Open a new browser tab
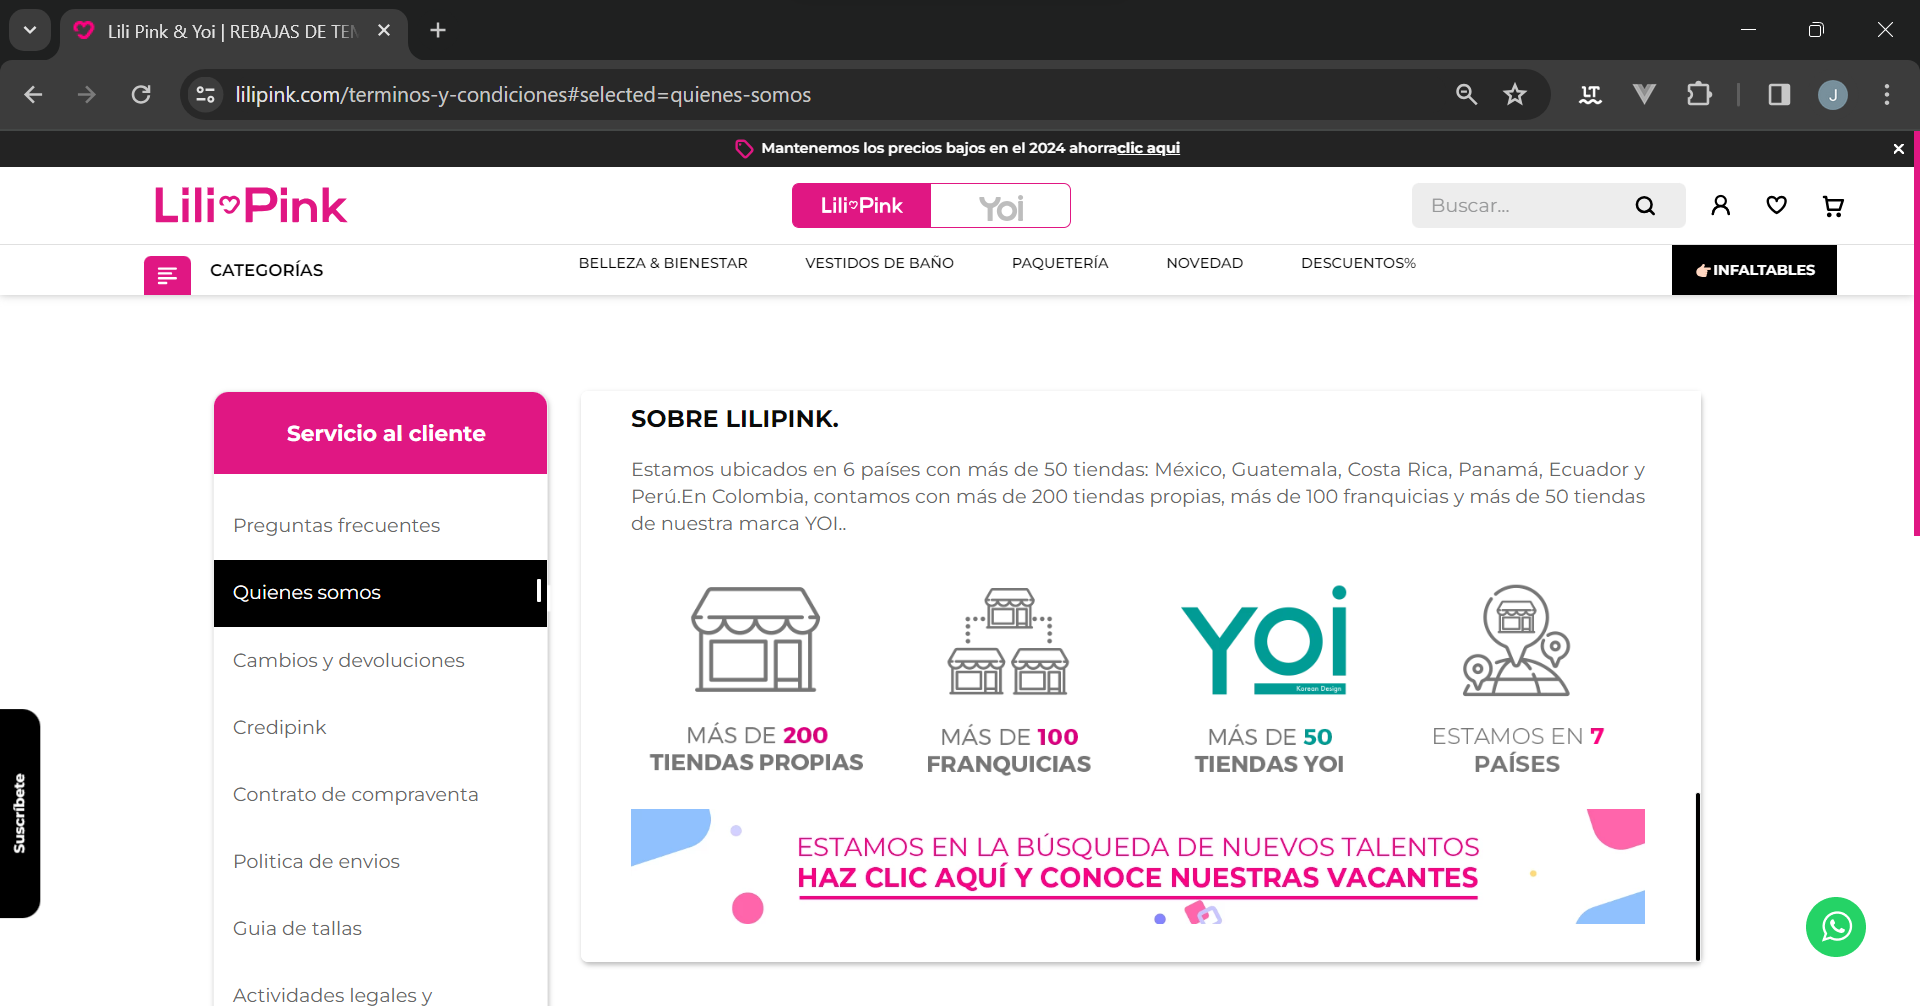The width and height of the screenshot is (1920, 1006). pyautogui.click(x=438, y=30)
